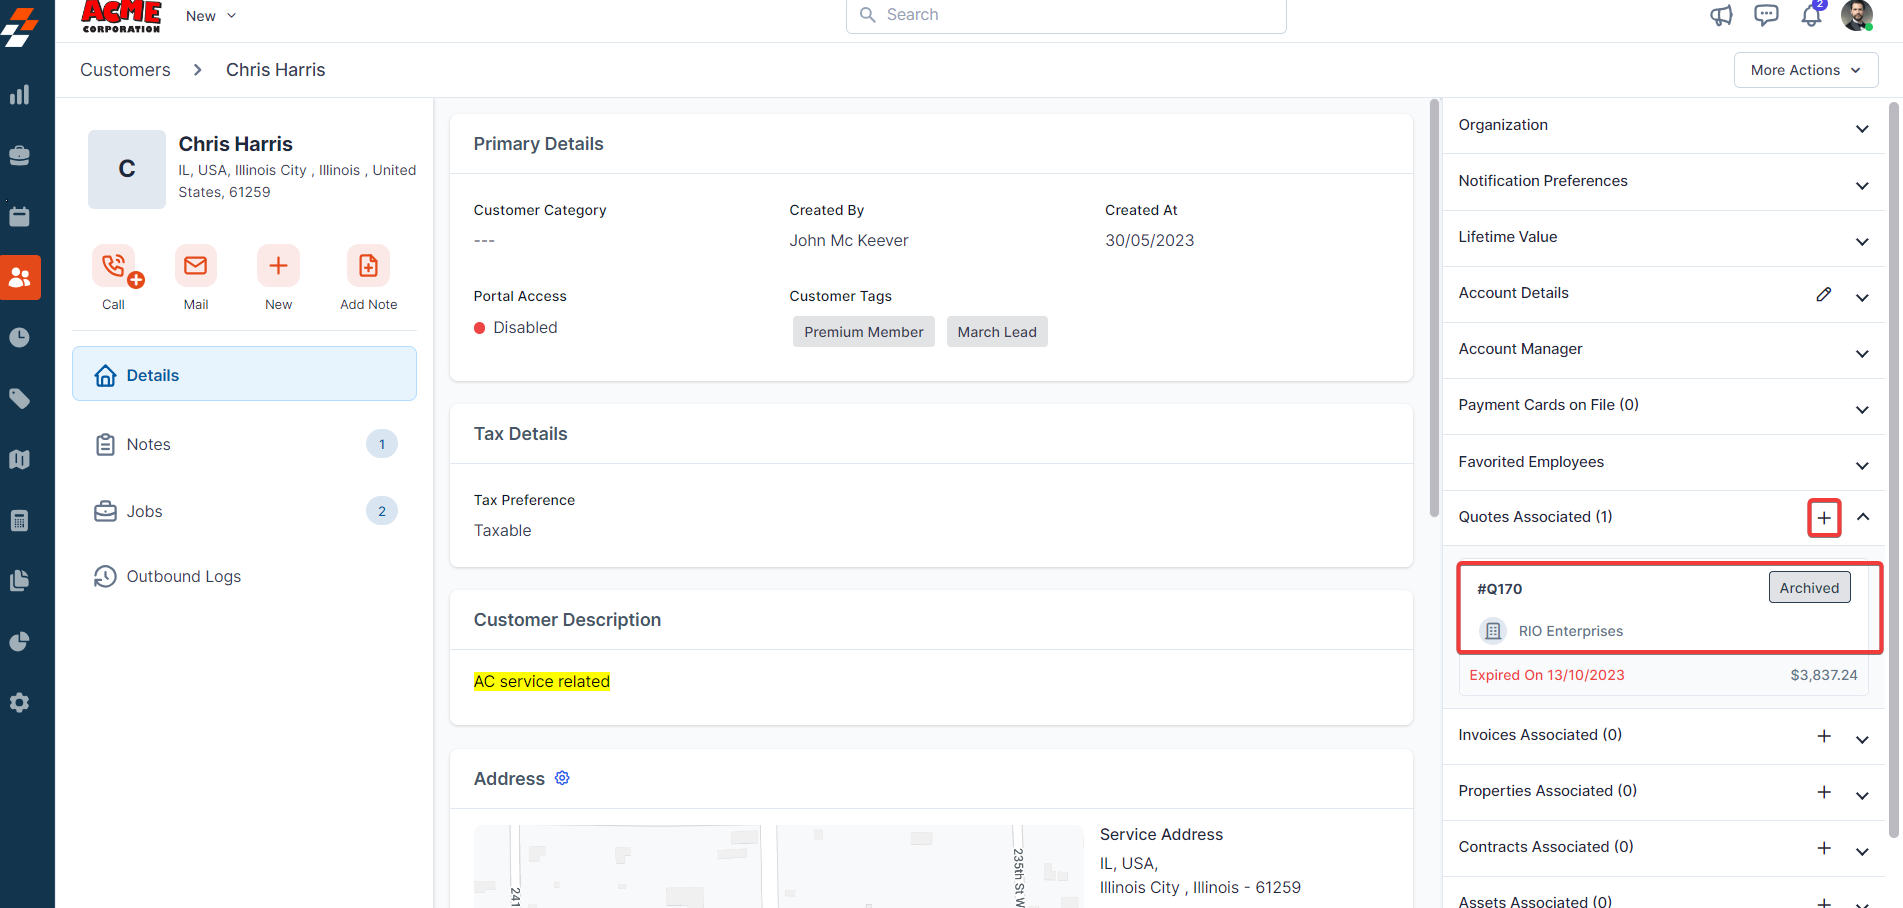This screenshot has height=908, width=1903.
Task: Open the pie chart reports sidebar icon
Action: (x=19, y=642)
